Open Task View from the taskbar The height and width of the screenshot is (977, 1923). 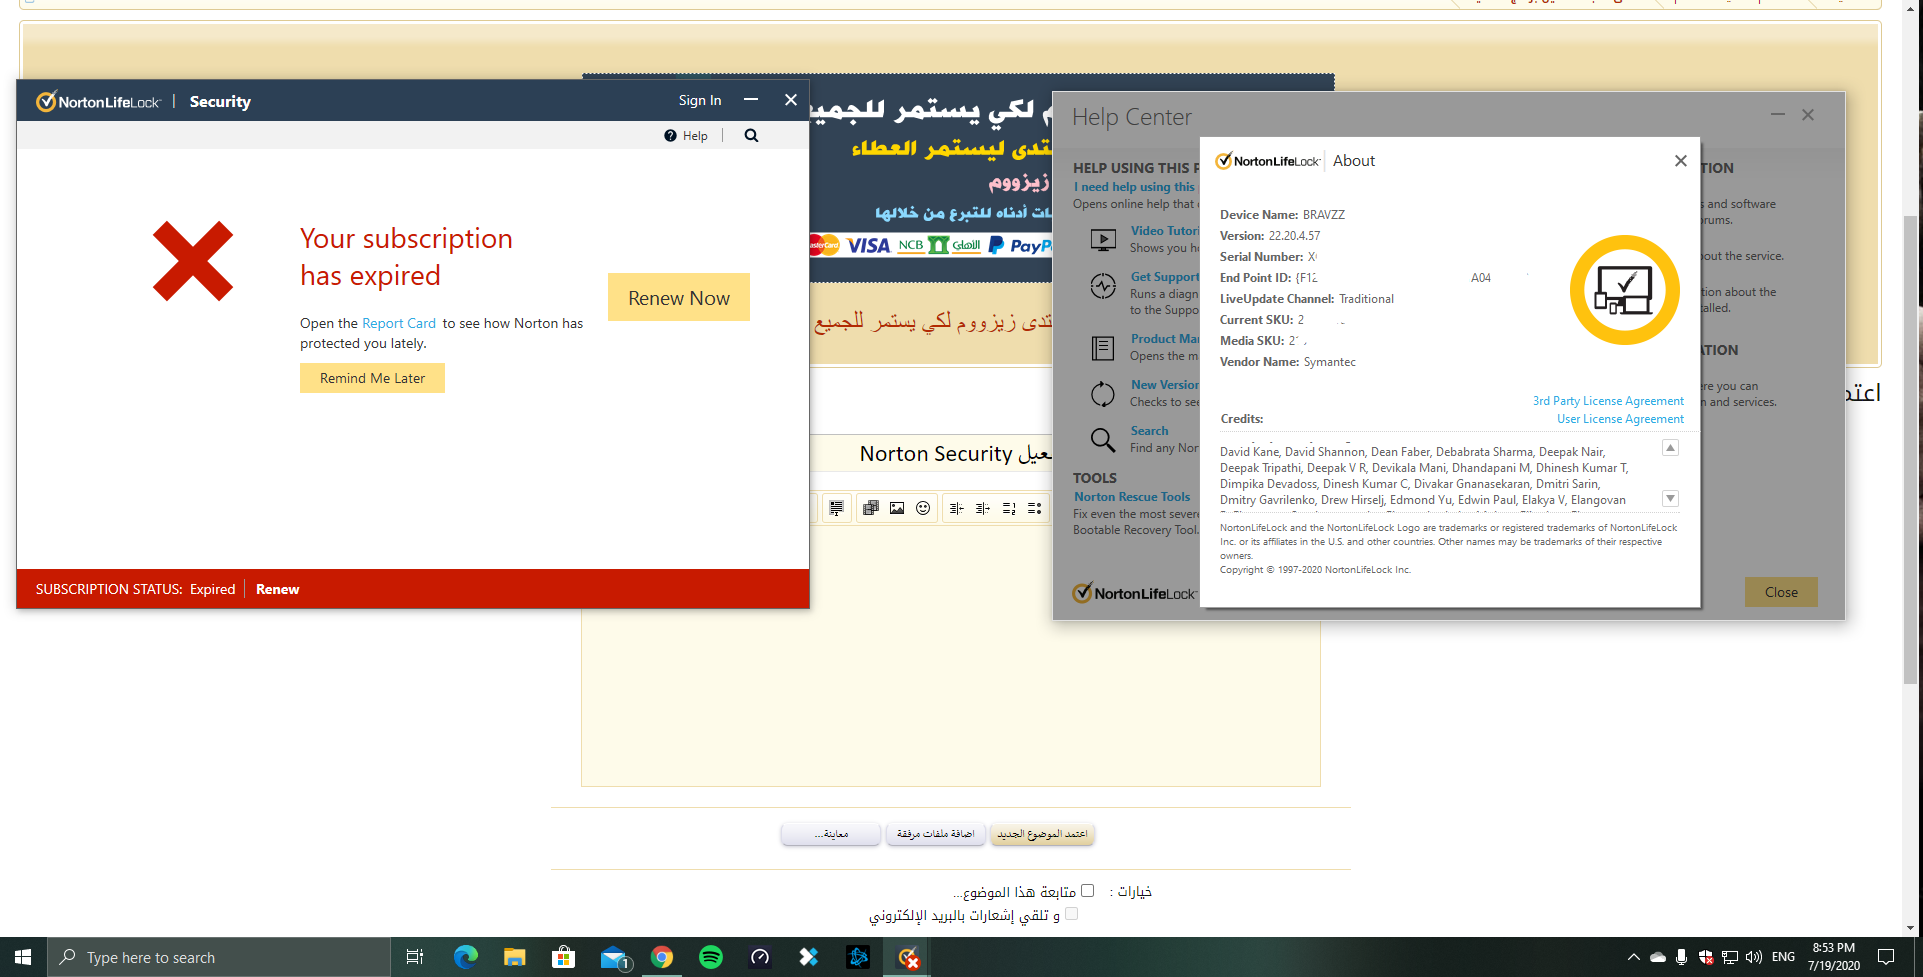tap(415, 957)
